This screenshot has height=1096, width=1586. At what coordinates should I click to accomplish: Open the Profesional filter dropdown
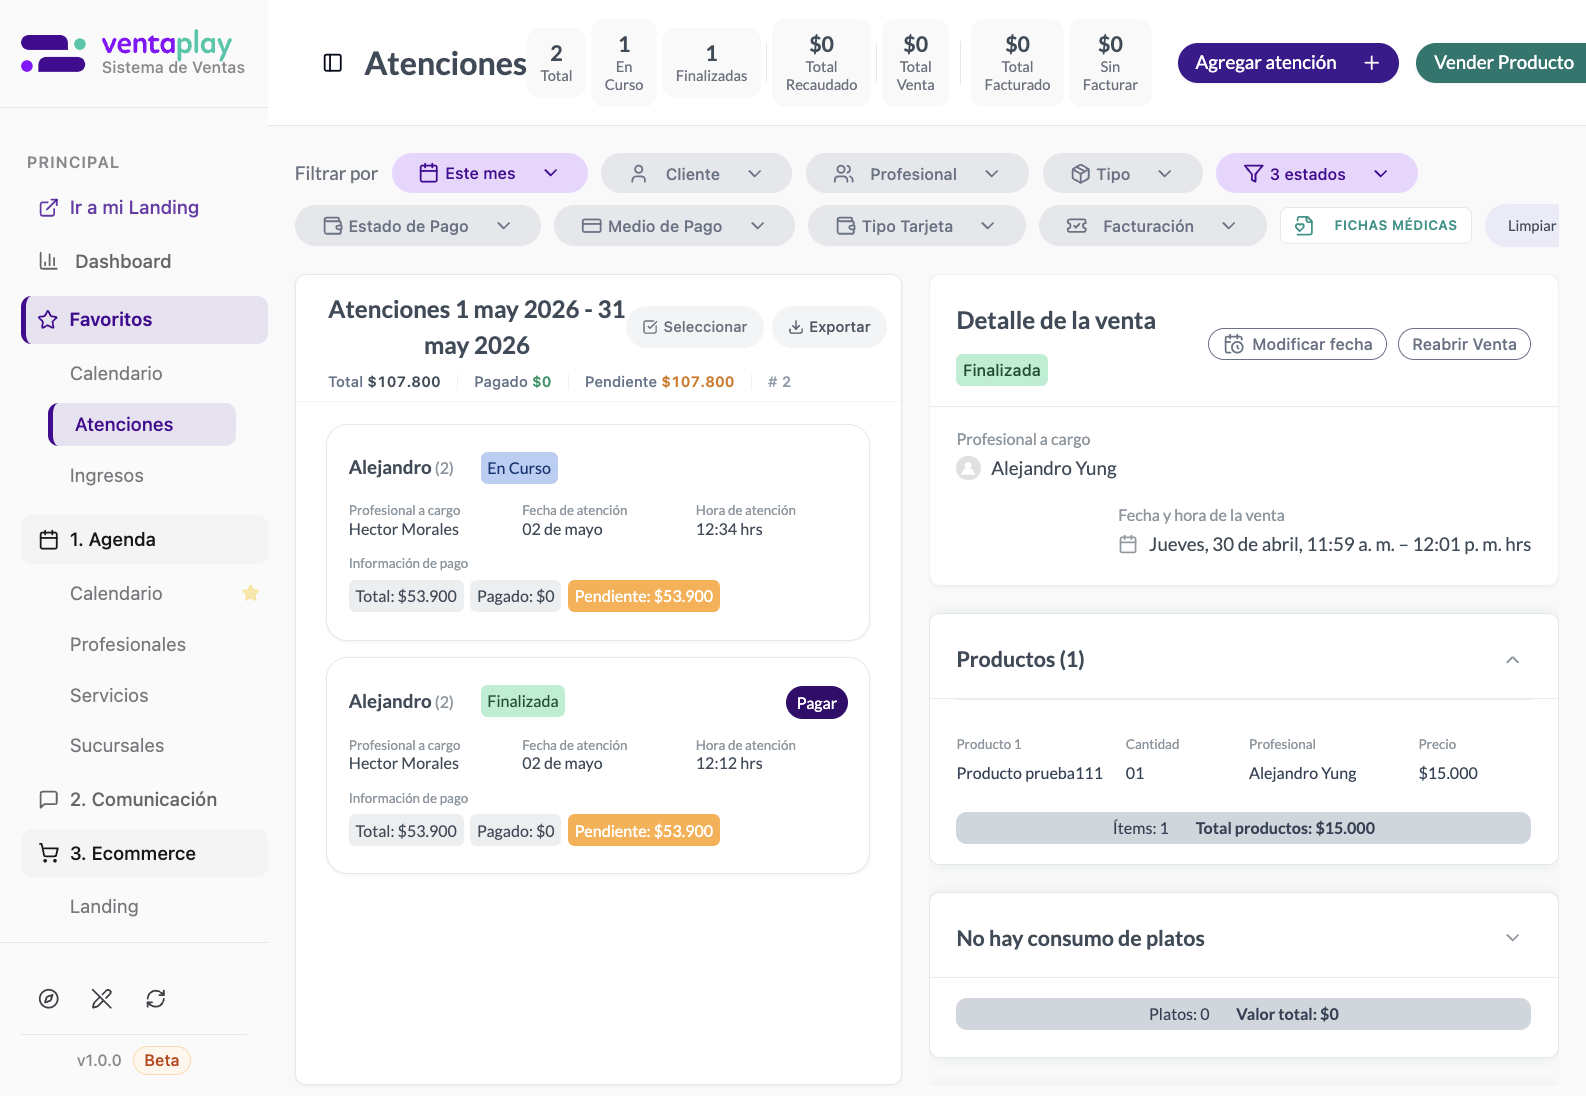point(917,173)
